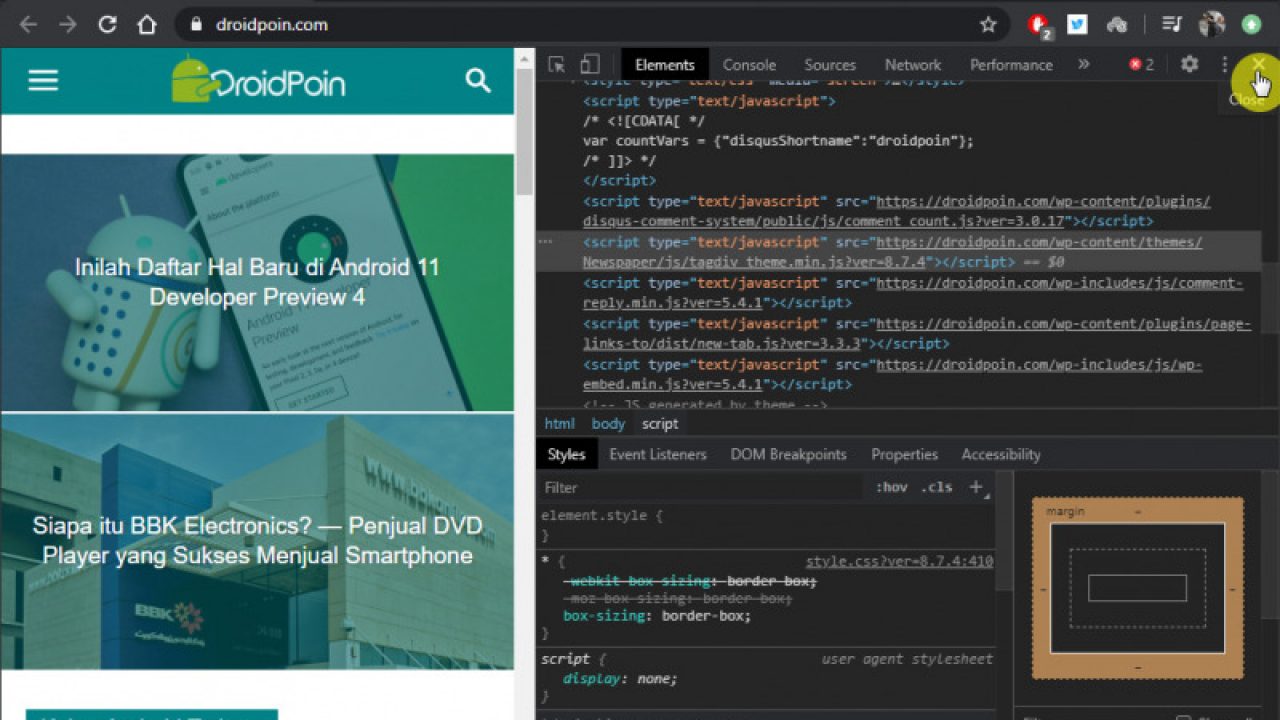The image size is (1280, 720).
Task: Open the DroidPoin hamburger menu
Action: [x=43, y=81]
